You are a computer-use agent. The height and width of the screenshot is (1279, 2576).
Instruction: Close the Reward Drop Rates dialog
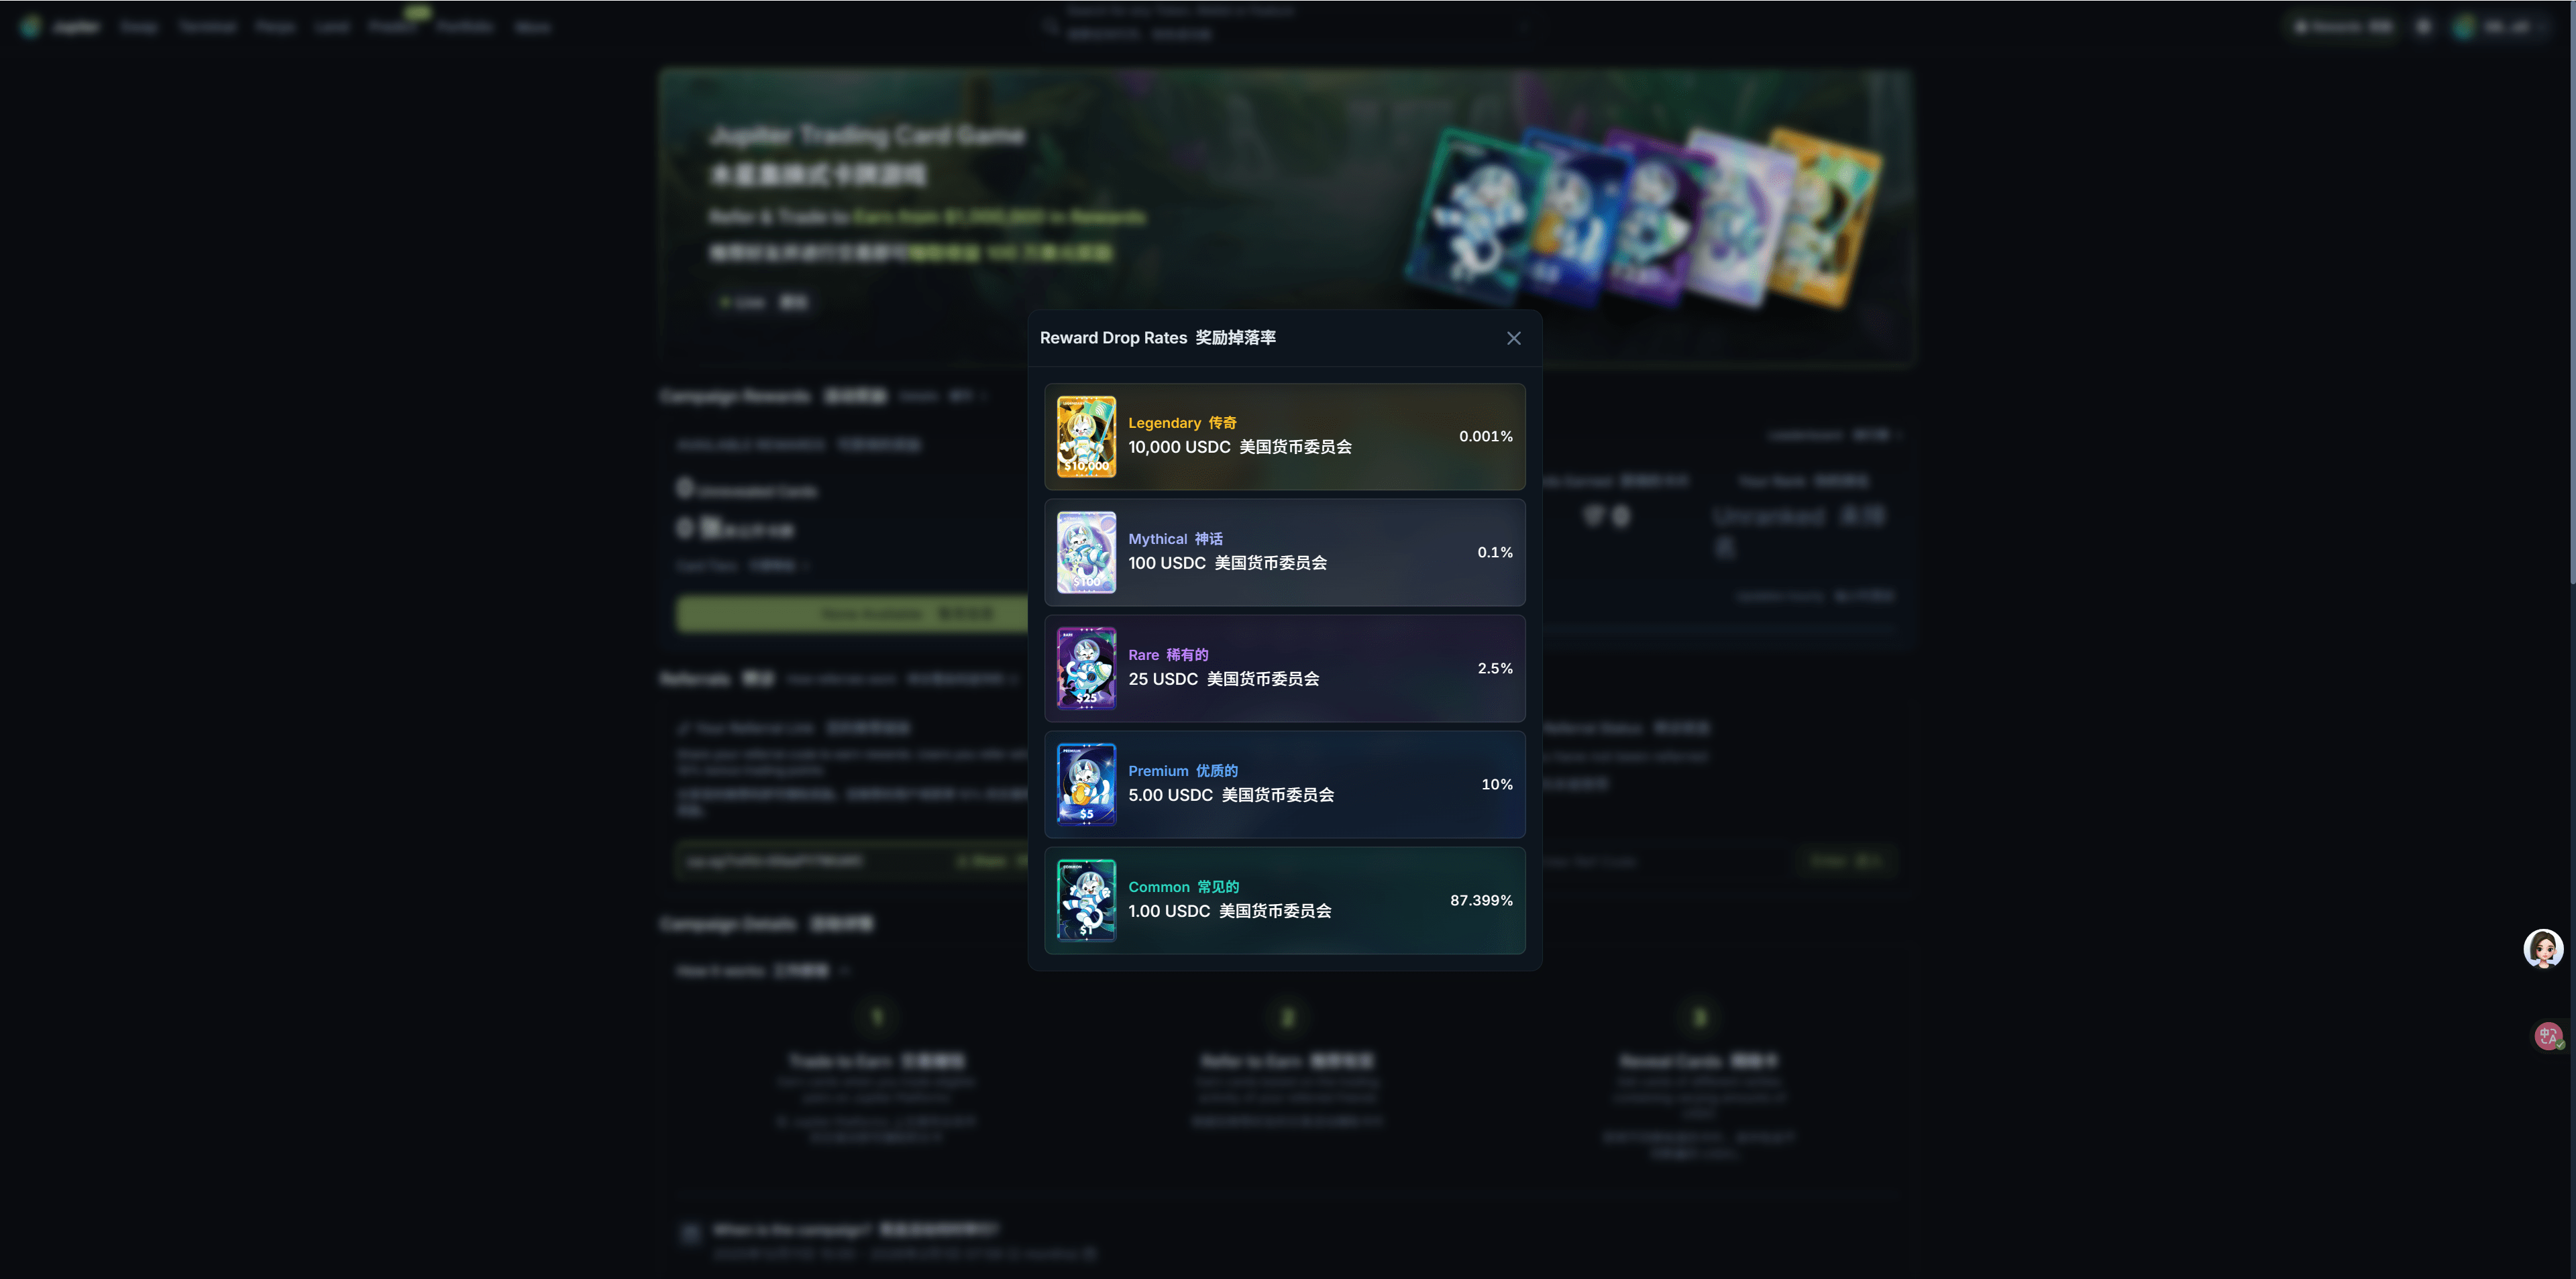(x=1513, y=338)
